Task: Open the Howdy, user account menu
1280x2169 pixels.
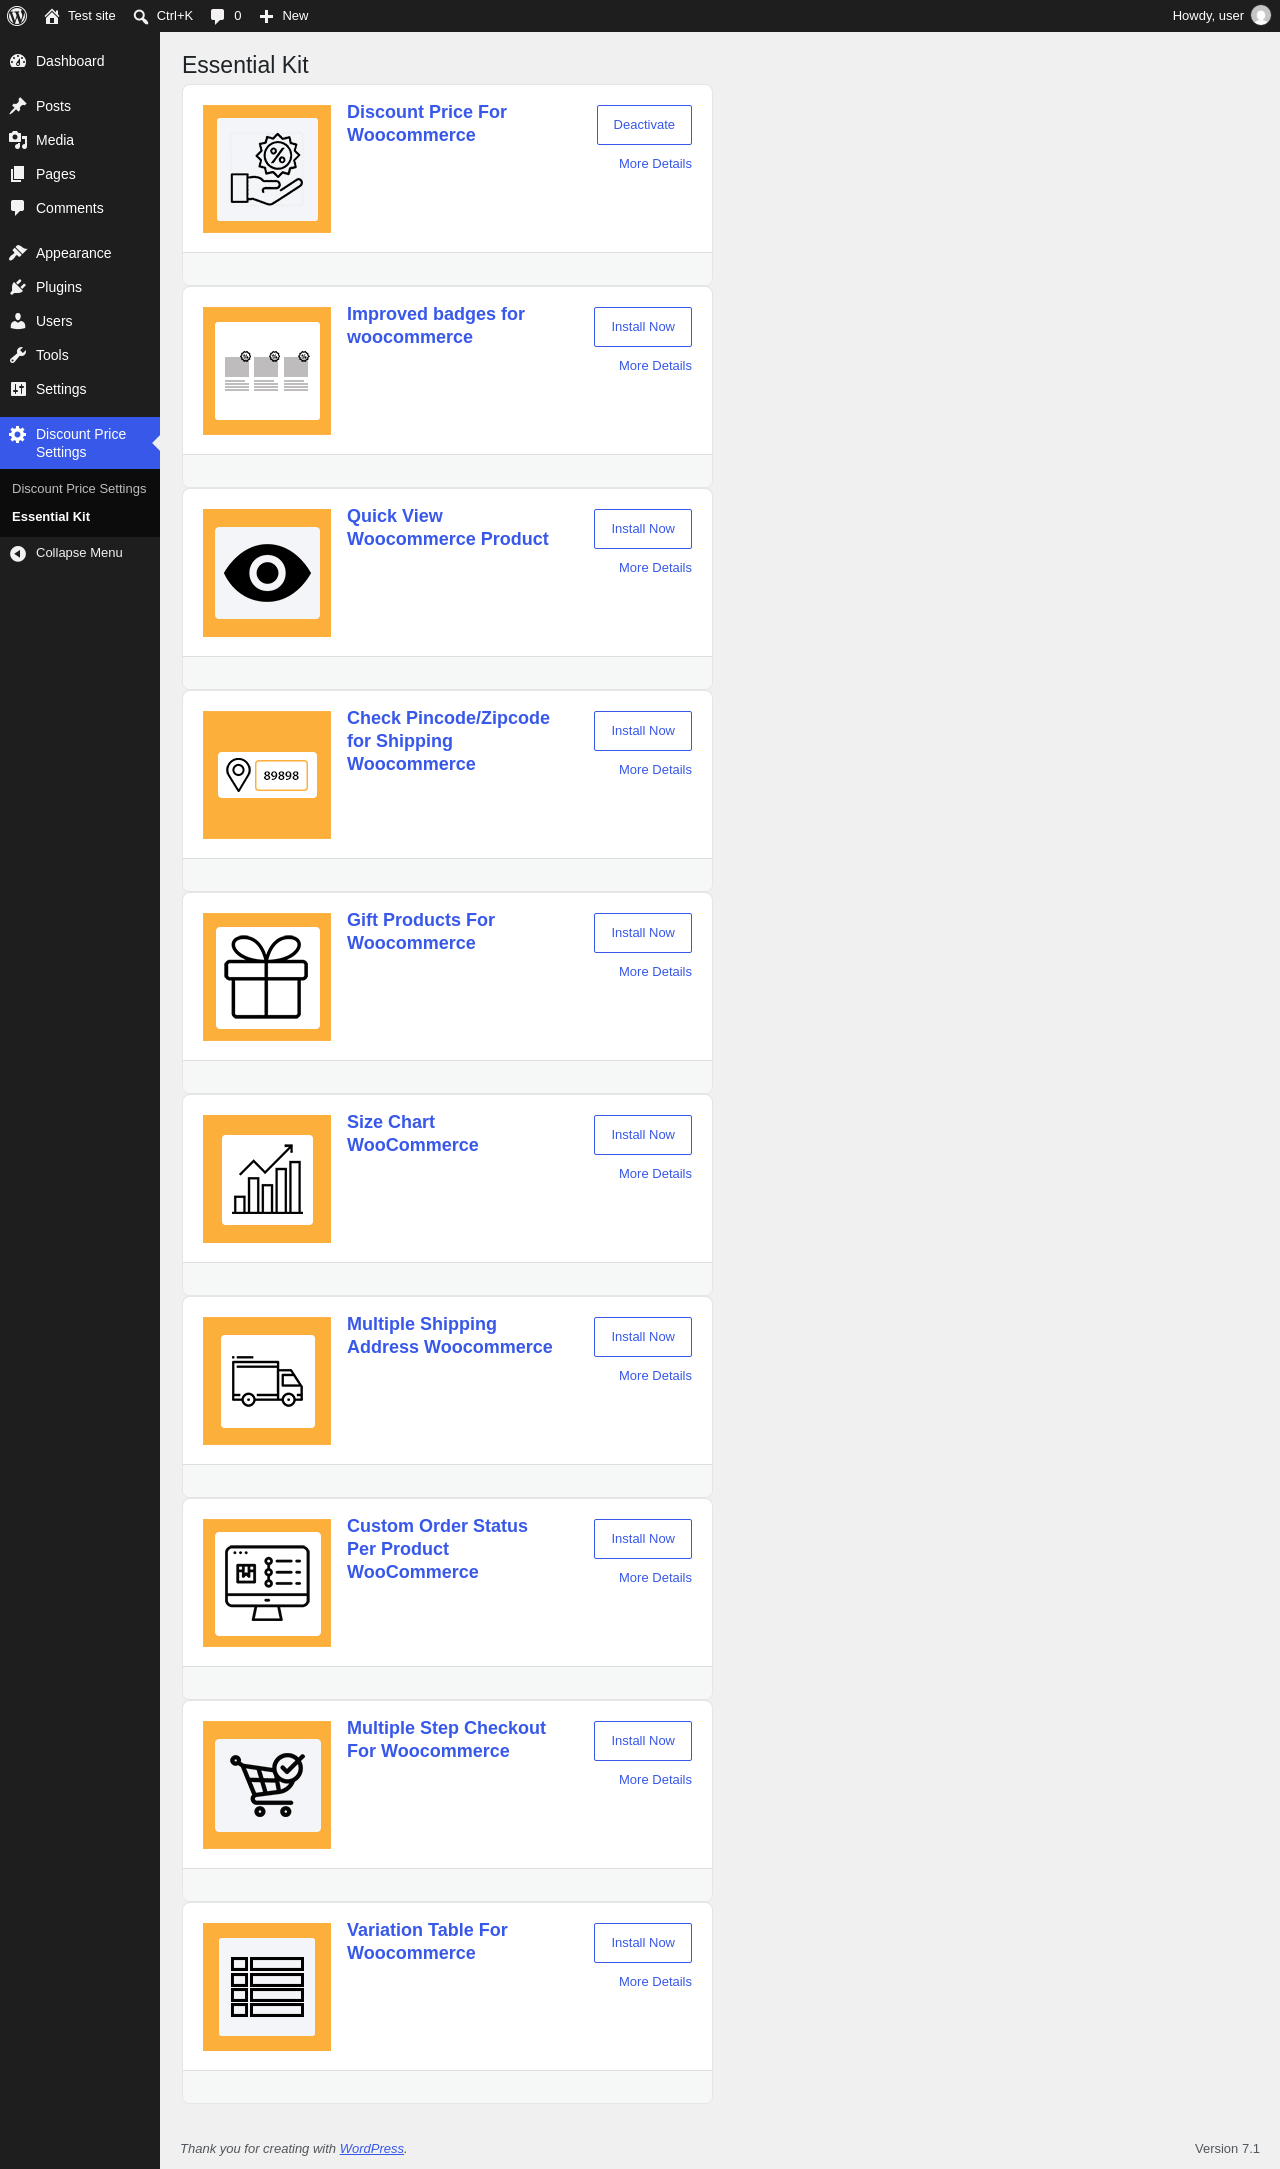Action: click(1220, 16)
